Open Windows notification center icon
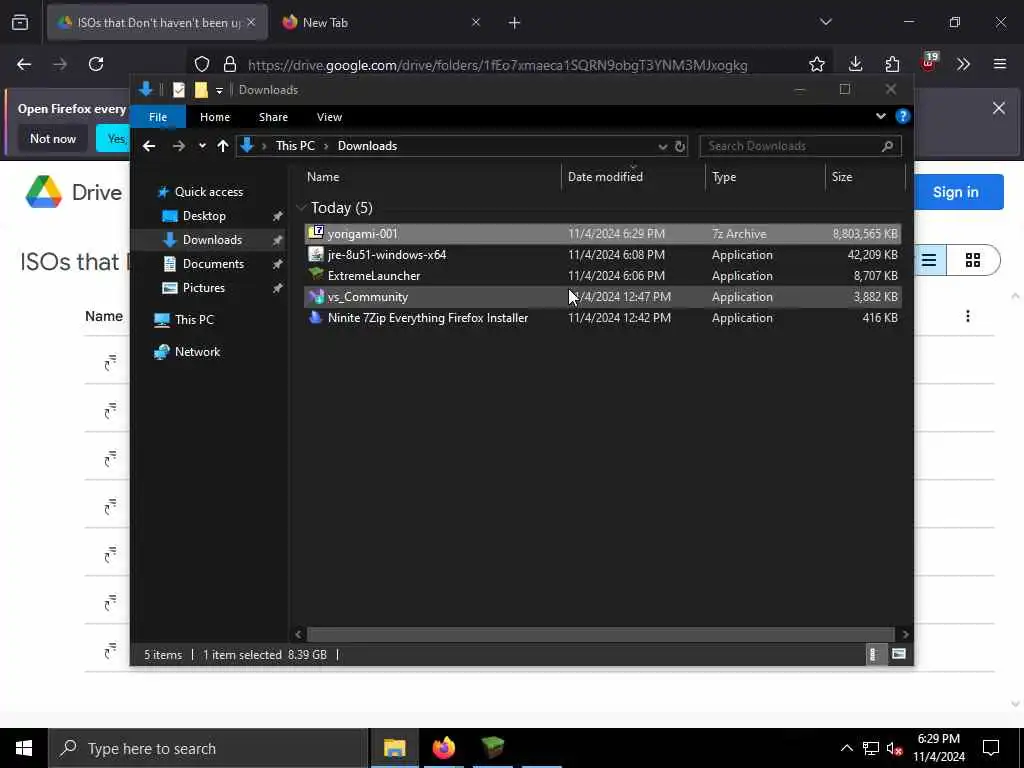Viewport: 1024px width, 768px height. pos(991,748)
